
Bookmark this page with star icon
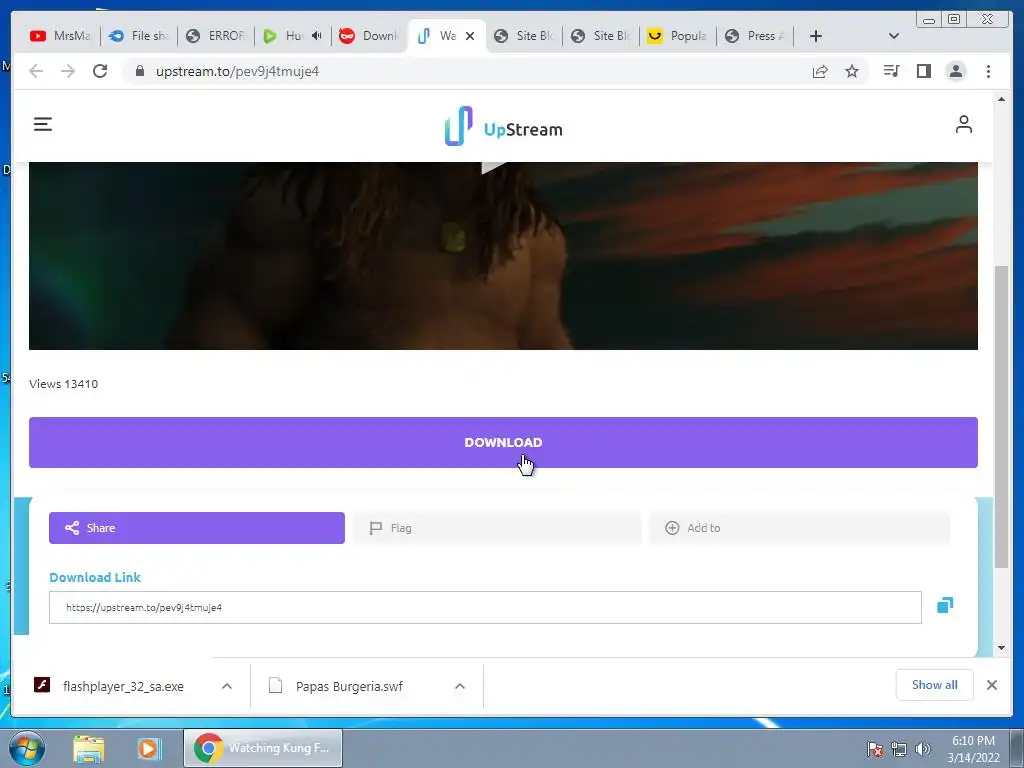coord(852,71)
